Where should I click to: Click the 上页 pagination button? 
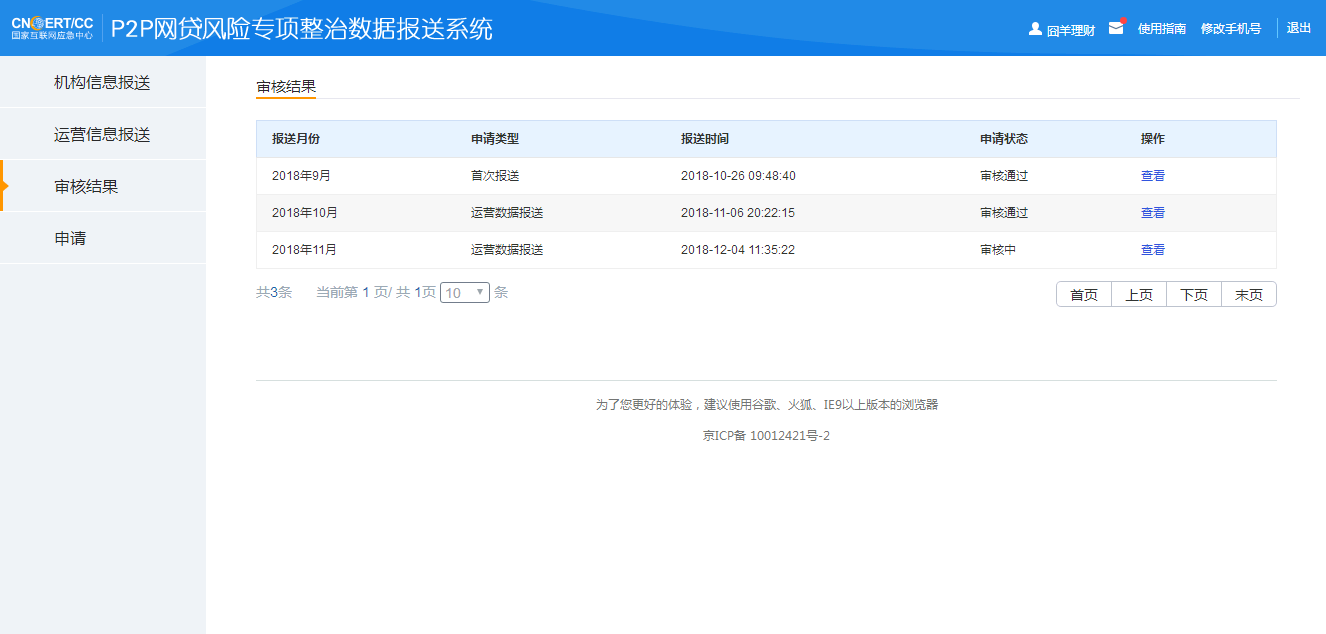tap(1139, 293)
